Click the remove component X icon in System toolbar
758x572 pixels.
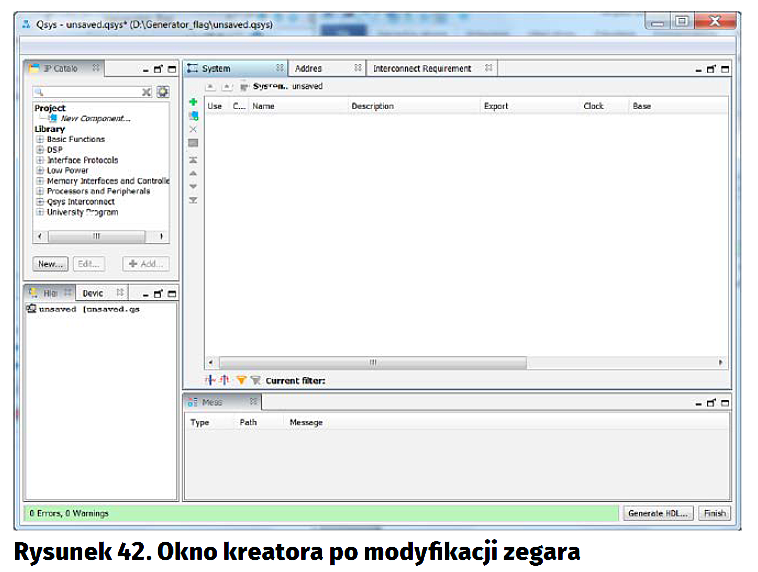click(x=193, y=130)
